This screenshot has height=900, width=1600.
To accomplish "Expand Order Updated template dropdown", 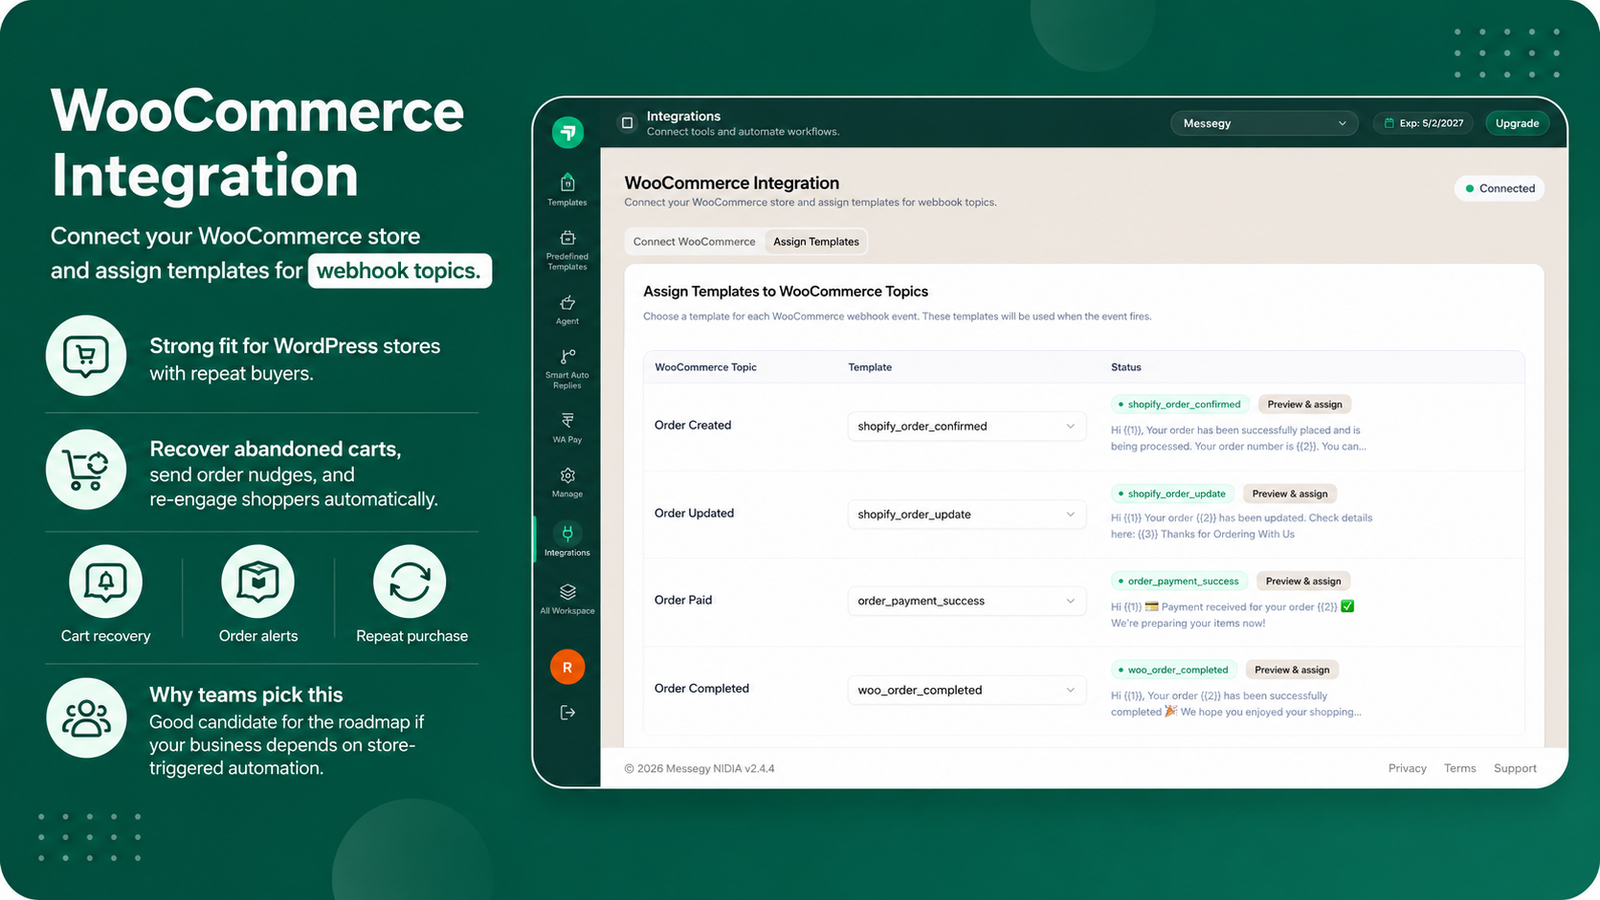I will point(966,514).
